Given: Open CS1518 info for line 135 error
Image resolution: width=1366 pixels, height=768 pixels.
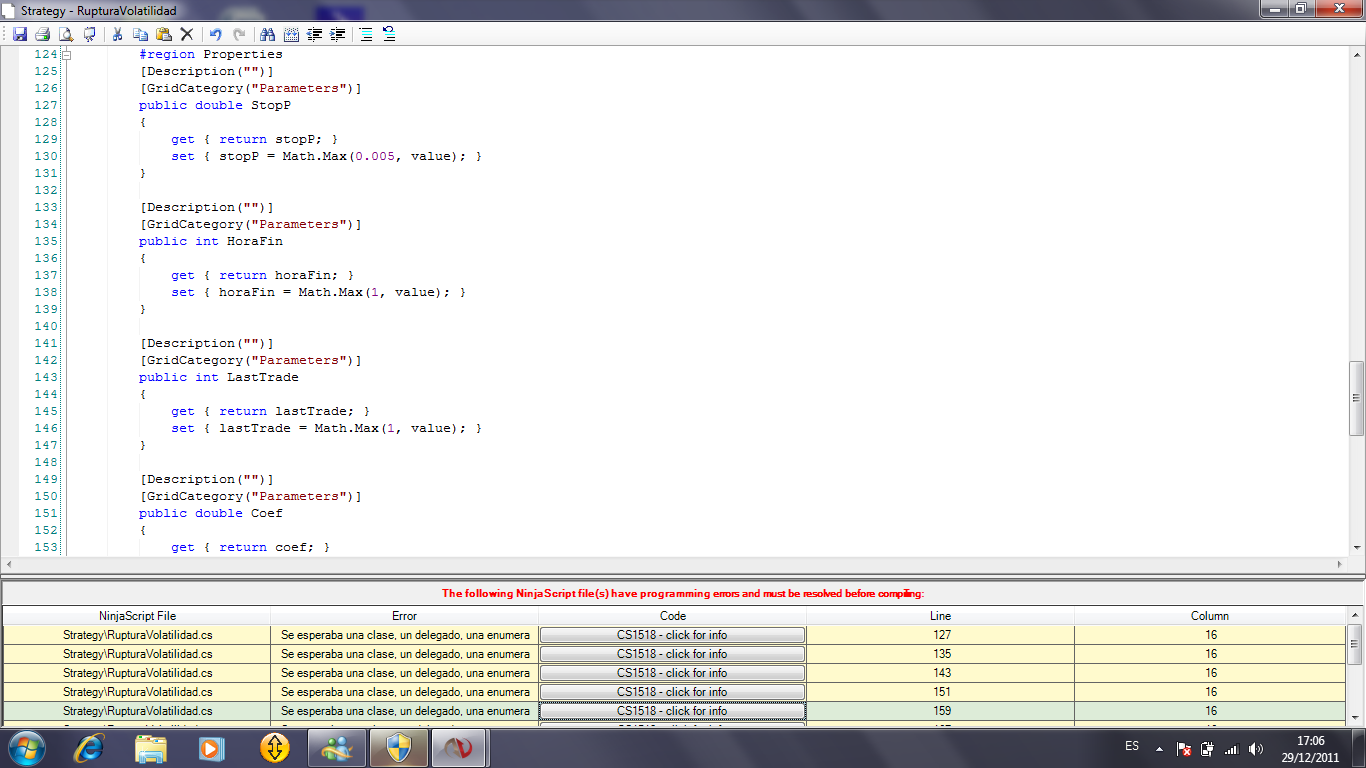Looking at the screenshot, I should pyautogui.click(x=672, y=654).
